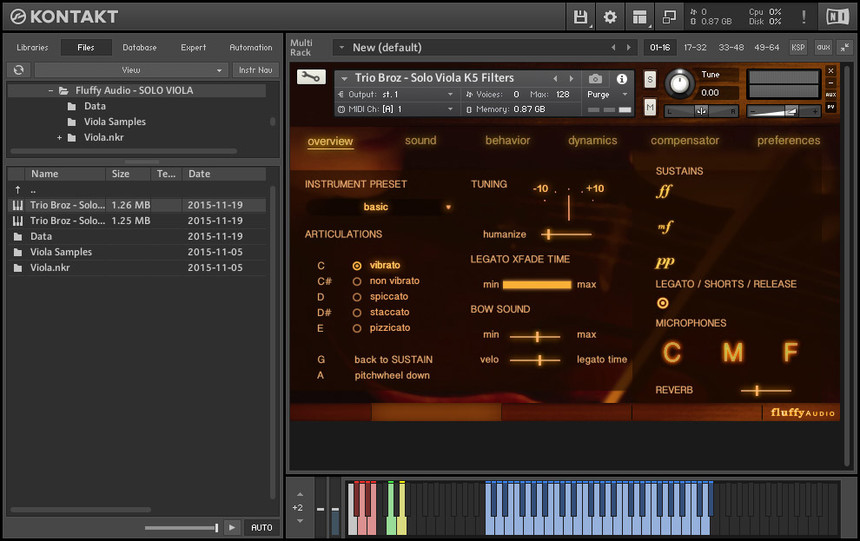The image size is (860, 541).
Task: Open the dynamics tab
Action: (x=592, y=140)
